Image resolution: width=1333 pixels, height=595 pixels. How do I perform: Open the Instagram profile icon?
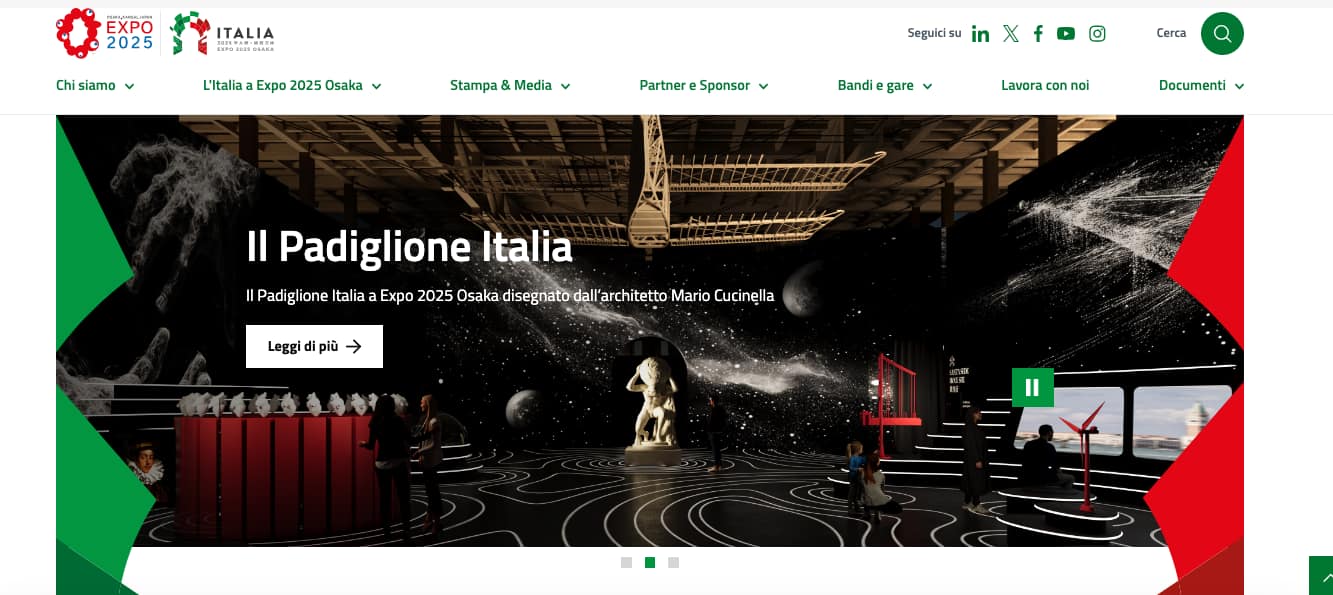tap(1097, 34)
